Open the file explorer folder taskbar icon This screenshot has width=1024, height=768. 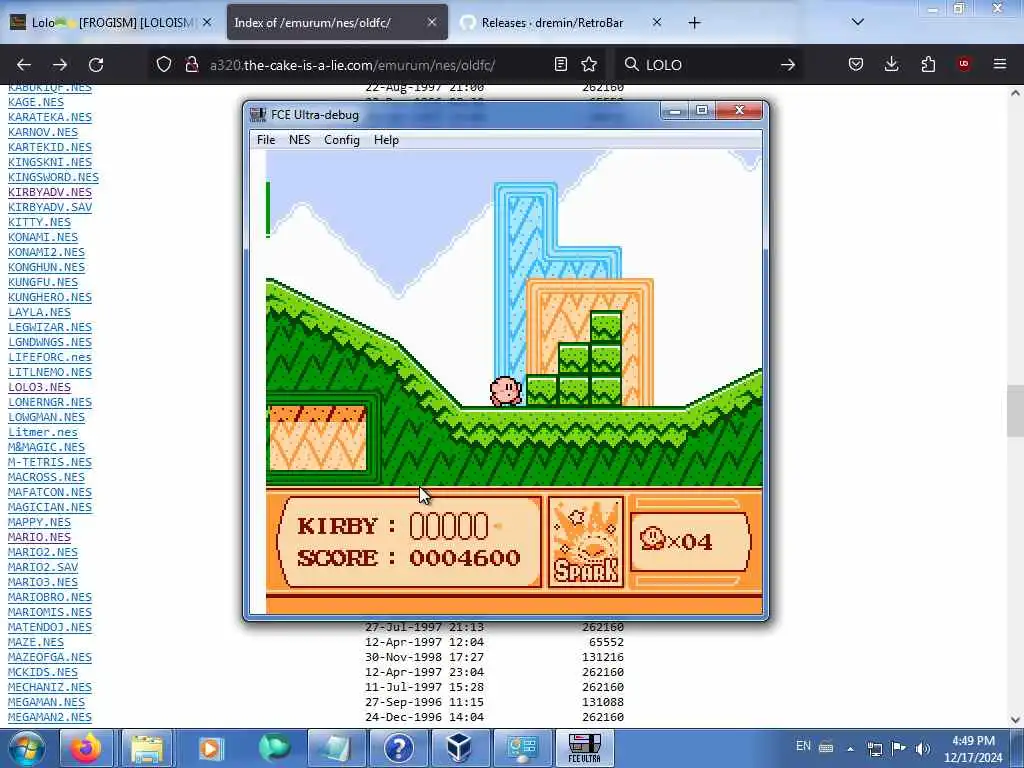click(x=147, y=748)
